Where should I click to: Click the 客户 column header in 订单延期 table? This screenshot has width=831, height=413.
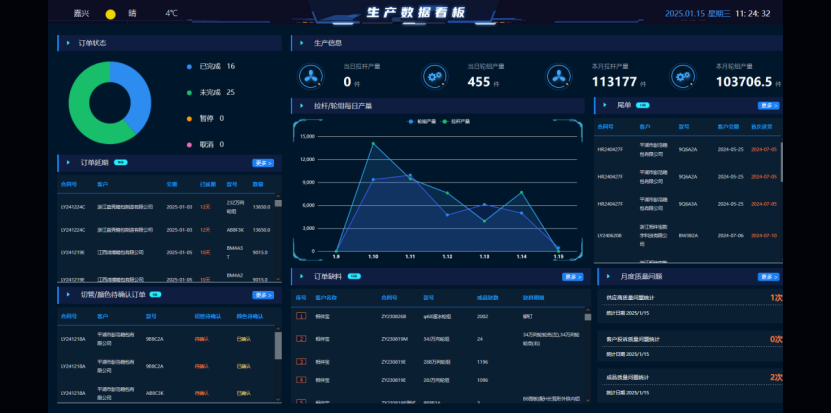coord(102,184)
